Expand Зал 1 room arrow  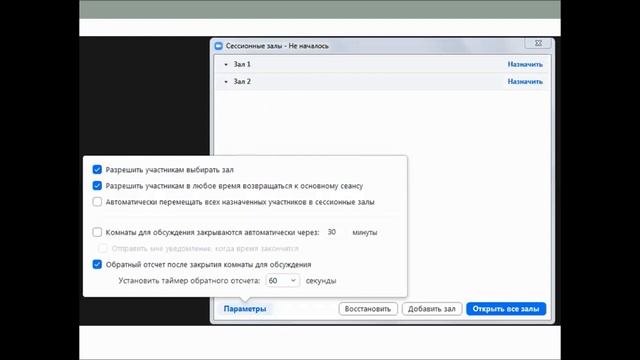click(226, 64)
